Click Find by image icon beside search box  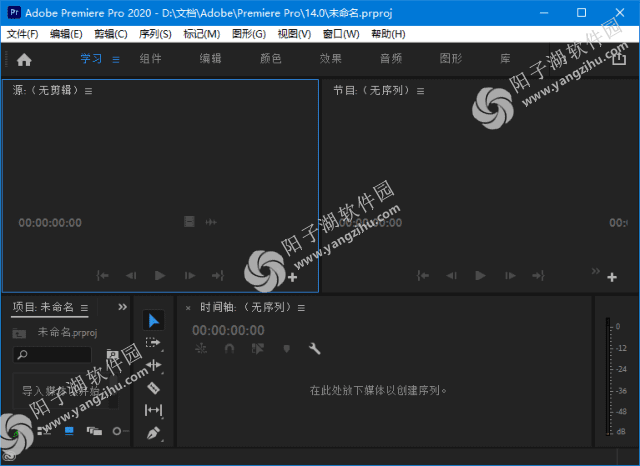tap(112, 354)
